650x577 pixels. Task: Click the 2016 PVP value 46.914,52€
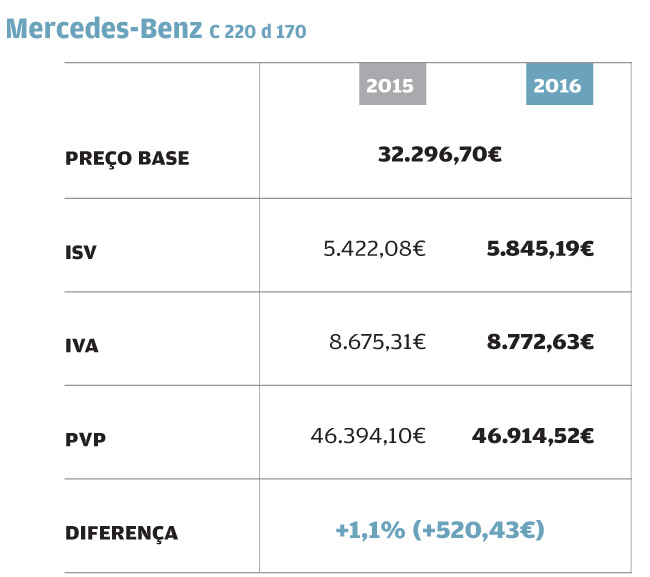[533, 436]
